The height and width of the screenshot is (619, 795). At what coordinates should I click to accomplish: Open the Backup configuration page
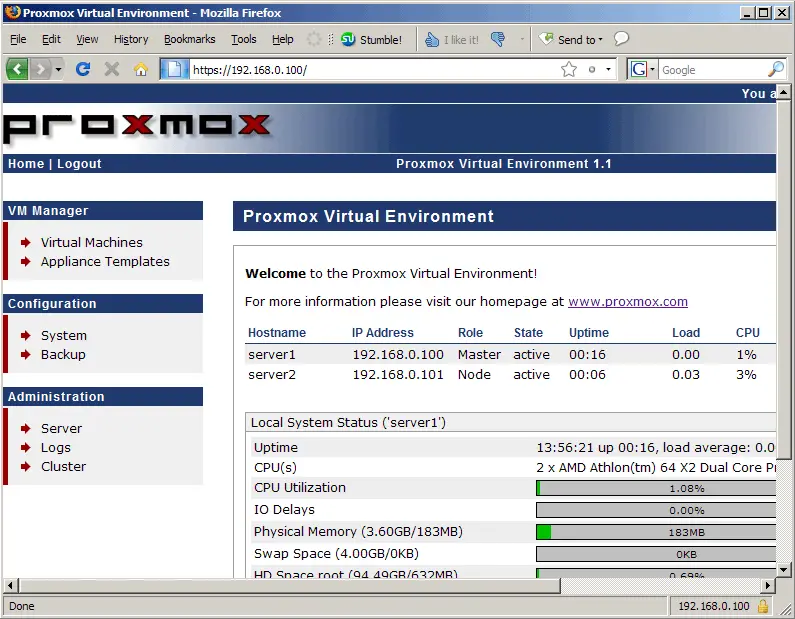point(63,354)
